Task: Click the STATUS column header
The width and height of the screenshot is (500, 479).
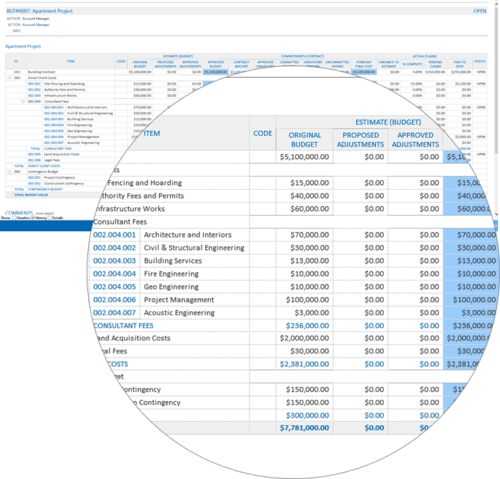Action: [480, 61]
